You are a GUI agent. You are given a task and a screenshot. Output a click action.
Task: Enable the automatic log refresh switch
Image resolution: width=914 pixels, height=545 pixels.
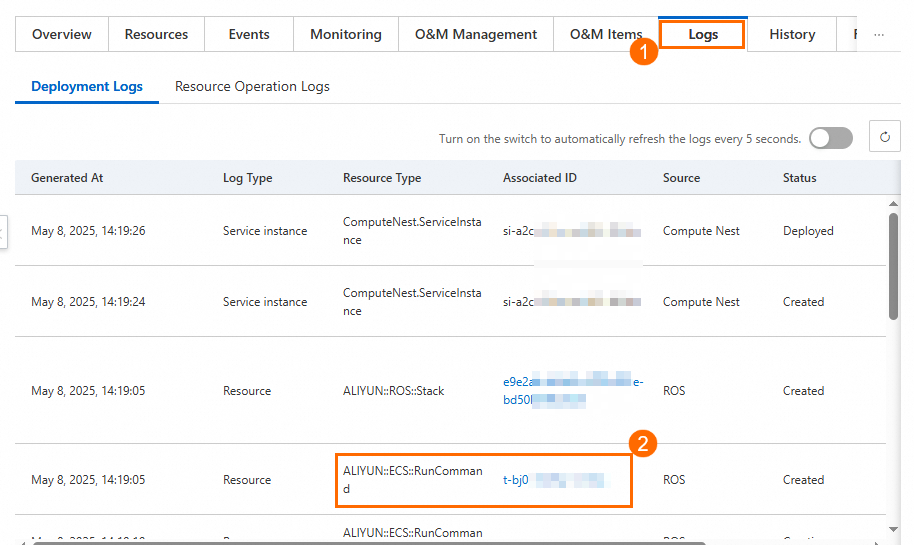(x=831, y=138)
